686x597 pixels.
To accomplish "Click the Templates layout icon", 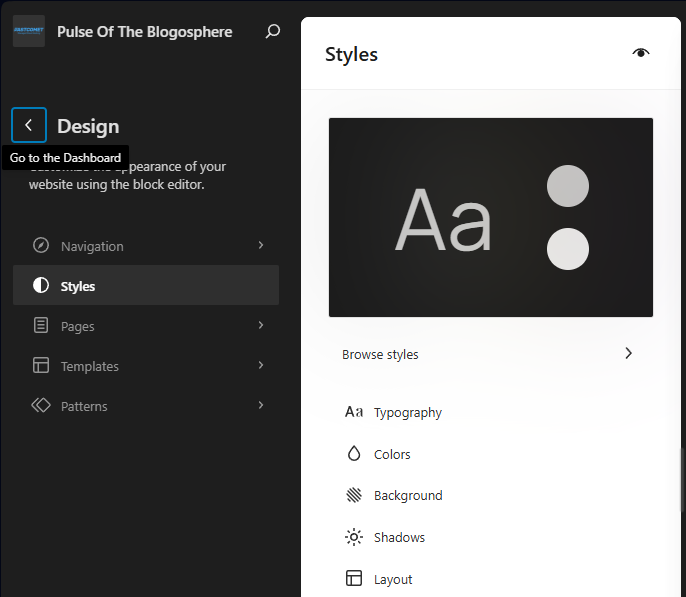I will click(x=41, y=366).
